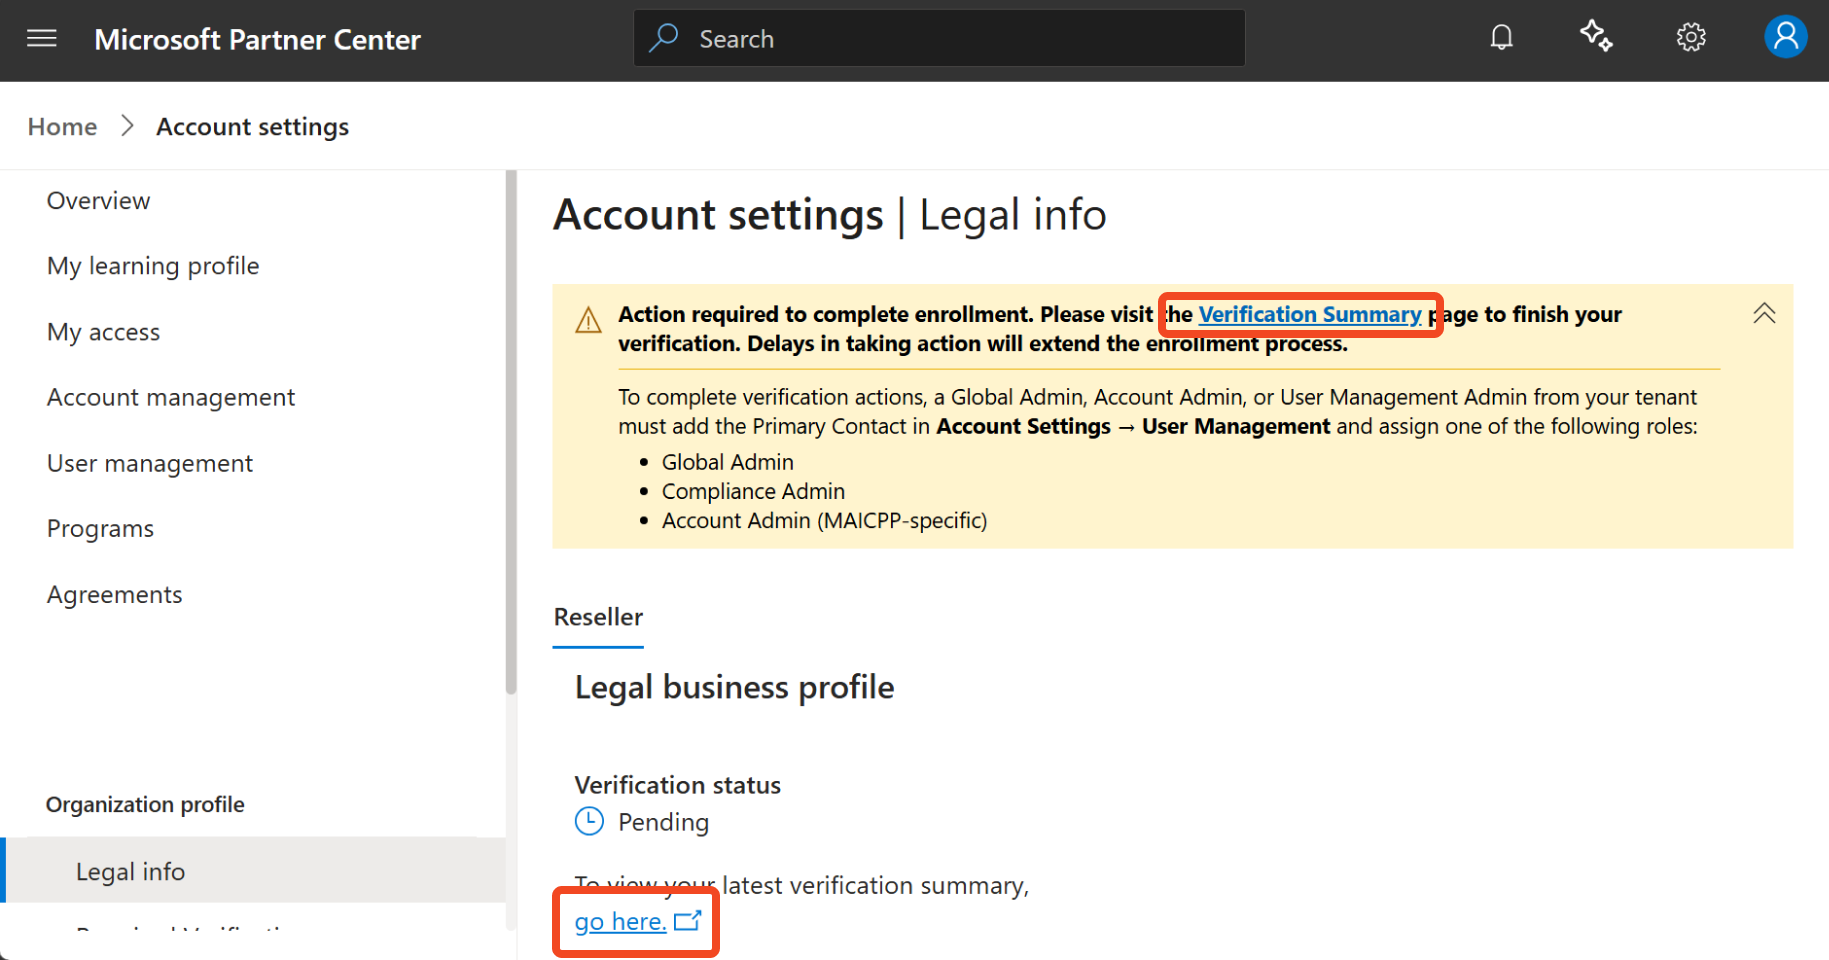Click Account settings breadcrumb

253,127
